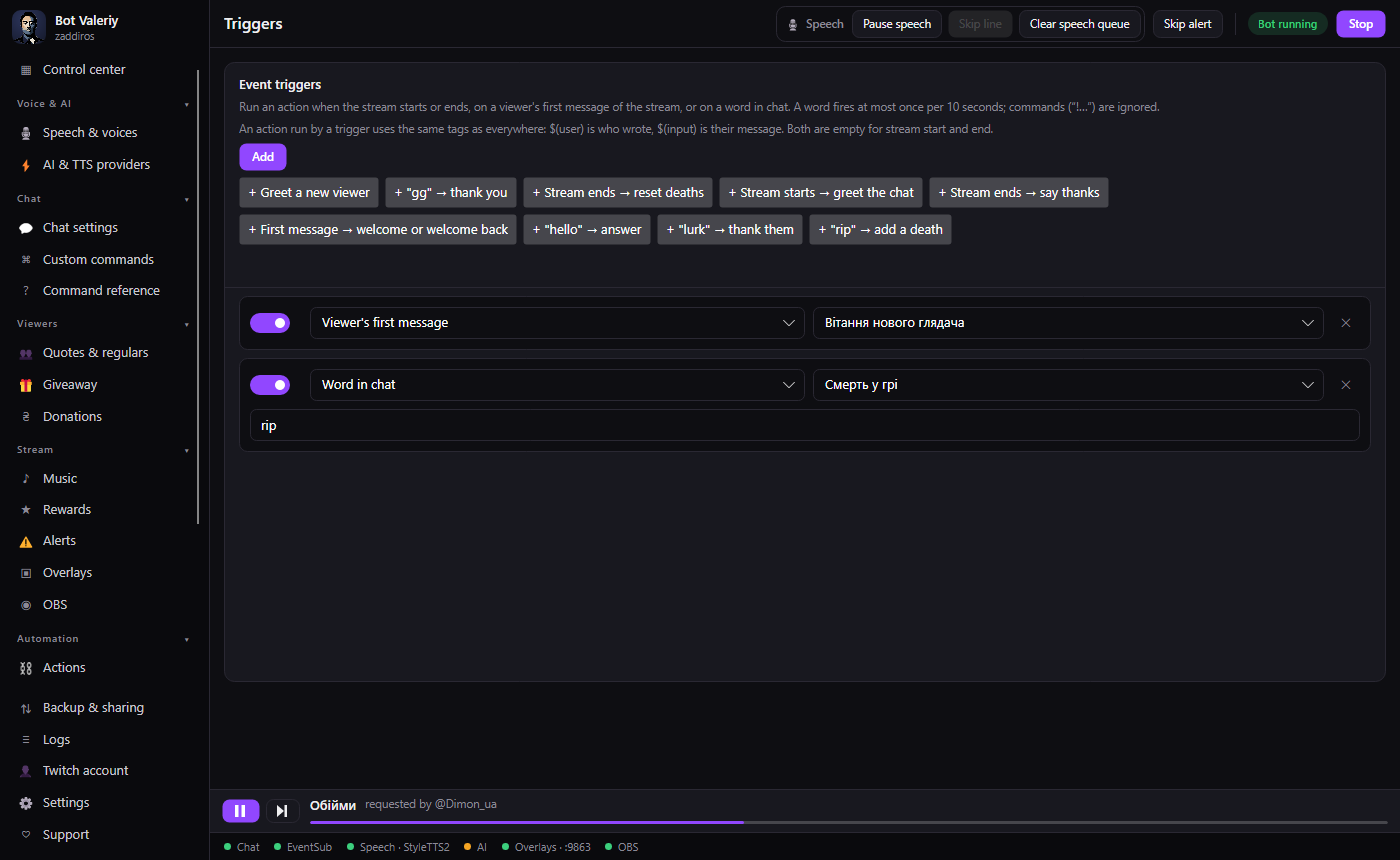Click the Speech & voices microphone icon
The width and height of the screenshot is (1400, 860).
pyautogui.click(x=26, y=133)
